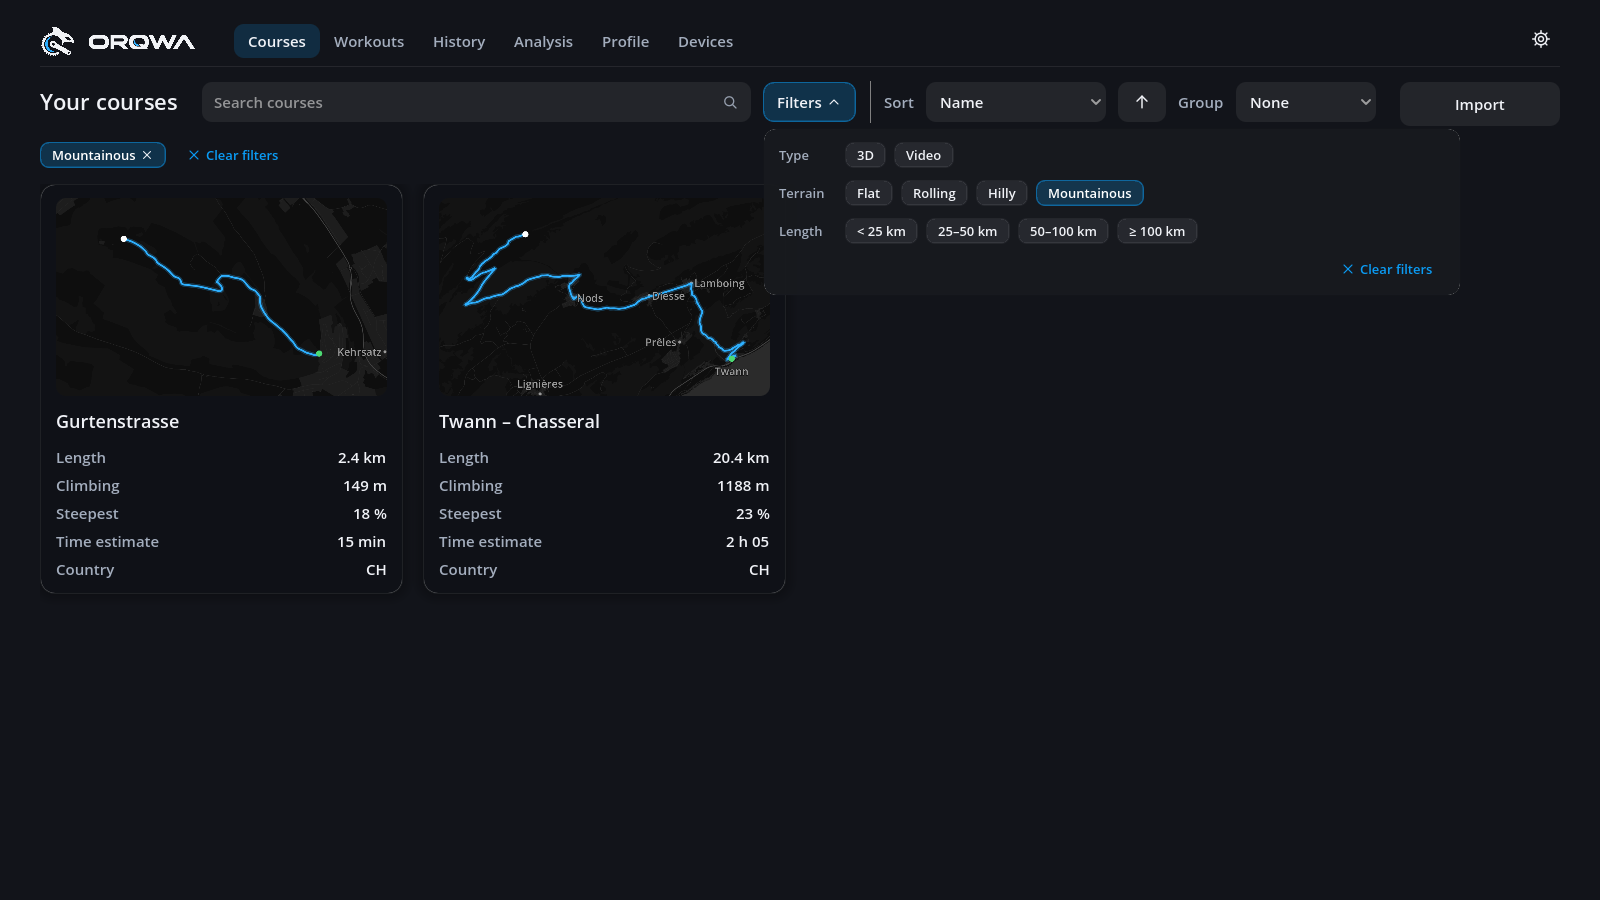The height and width of the screenshot is (900, 1600).
Task: Toggle the 25–50 km length filter
Action: [967, 231]
